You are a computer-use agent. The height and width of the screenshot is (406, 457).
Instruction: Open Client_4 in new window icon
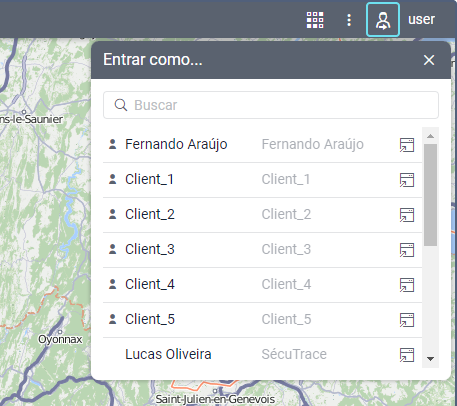(407, 285)
